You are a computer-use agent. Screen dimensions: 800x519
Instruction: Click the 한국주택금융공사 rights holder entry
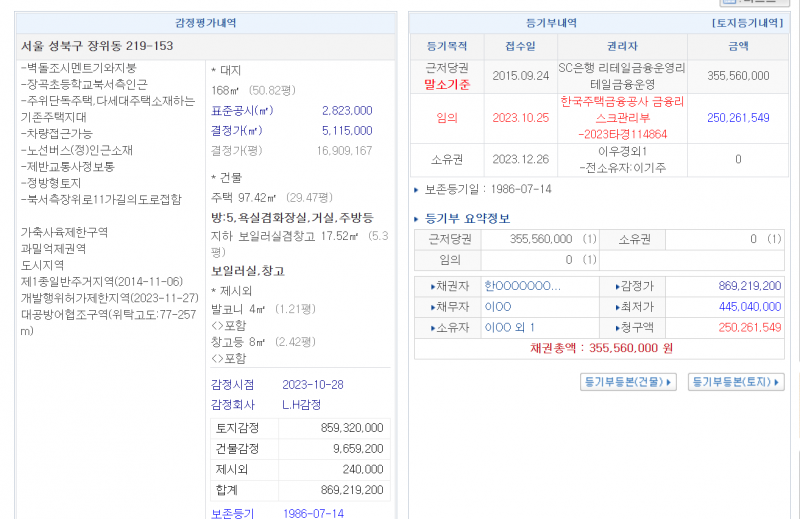tap(621, 102)
